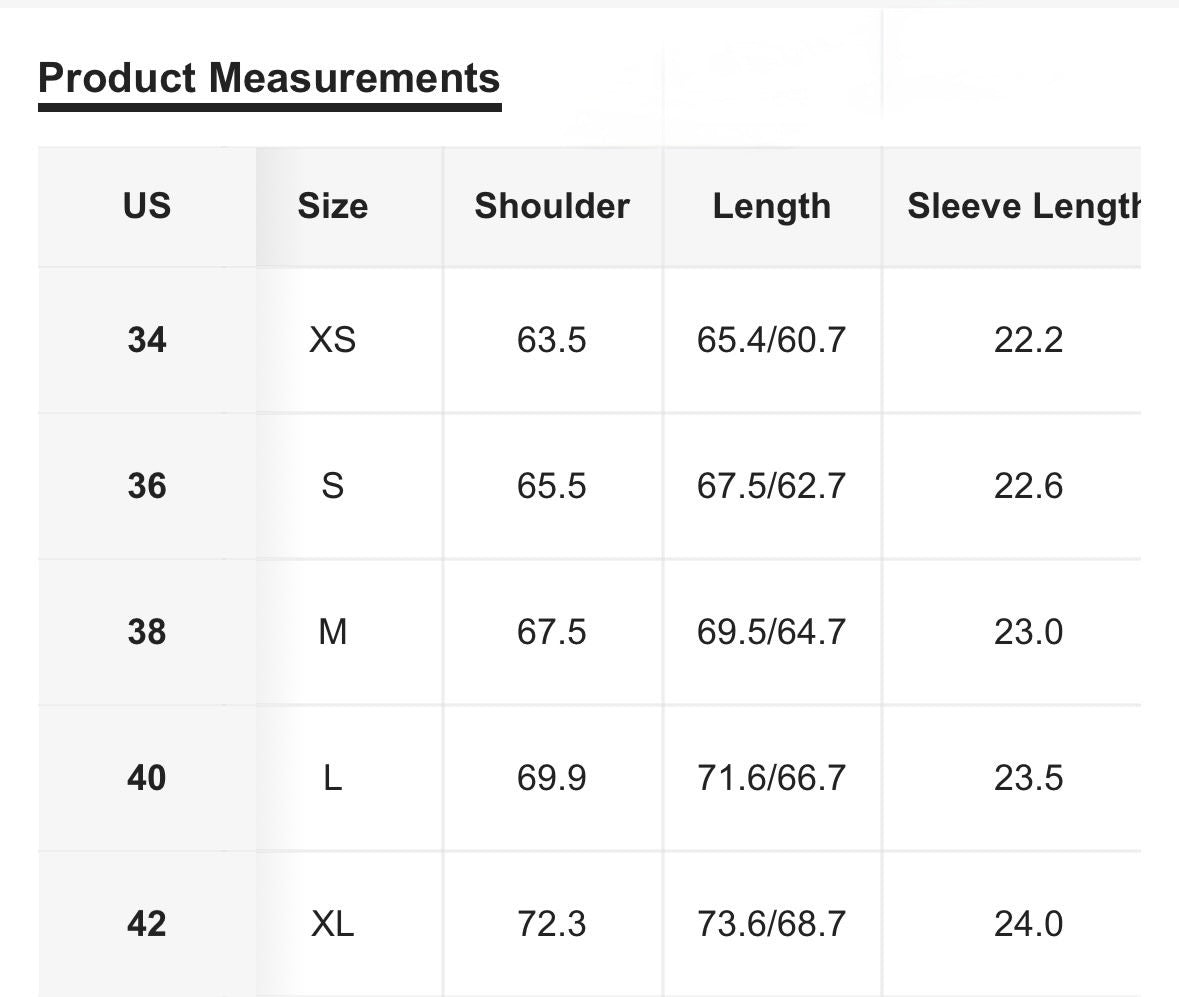
Task: Select the US column header
Action: click(x=147, y=206)
